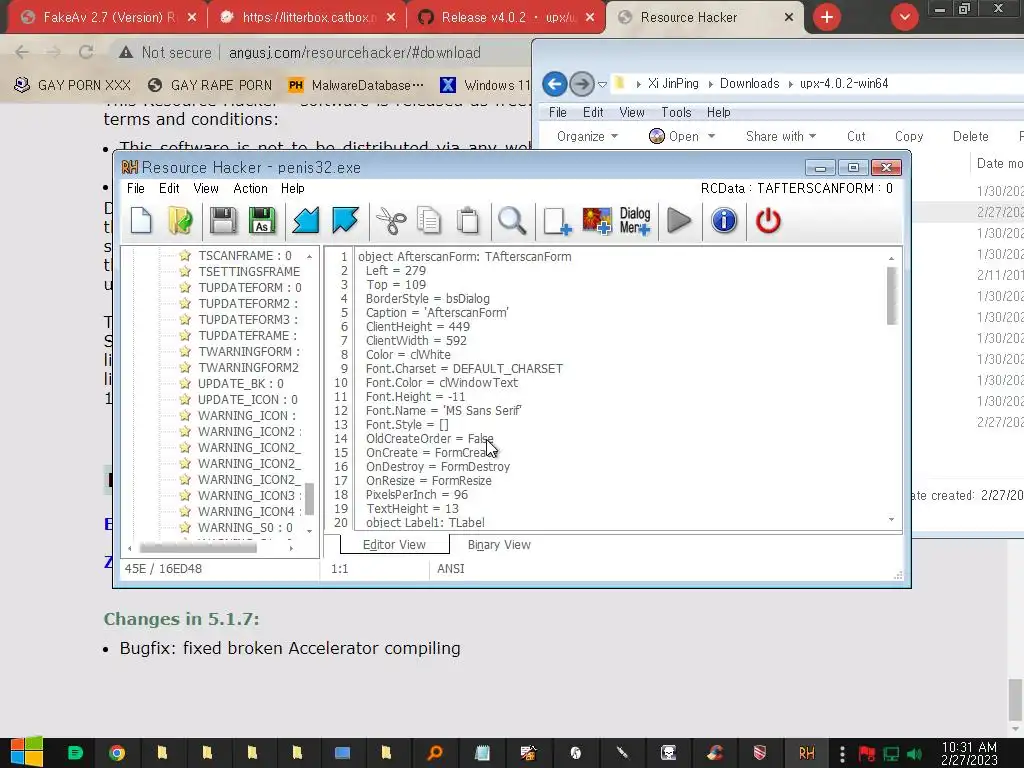This screenshot has height=768, width=1024.
Task: Open the Dialog Menu merge tool
Action: click(635, 221)
